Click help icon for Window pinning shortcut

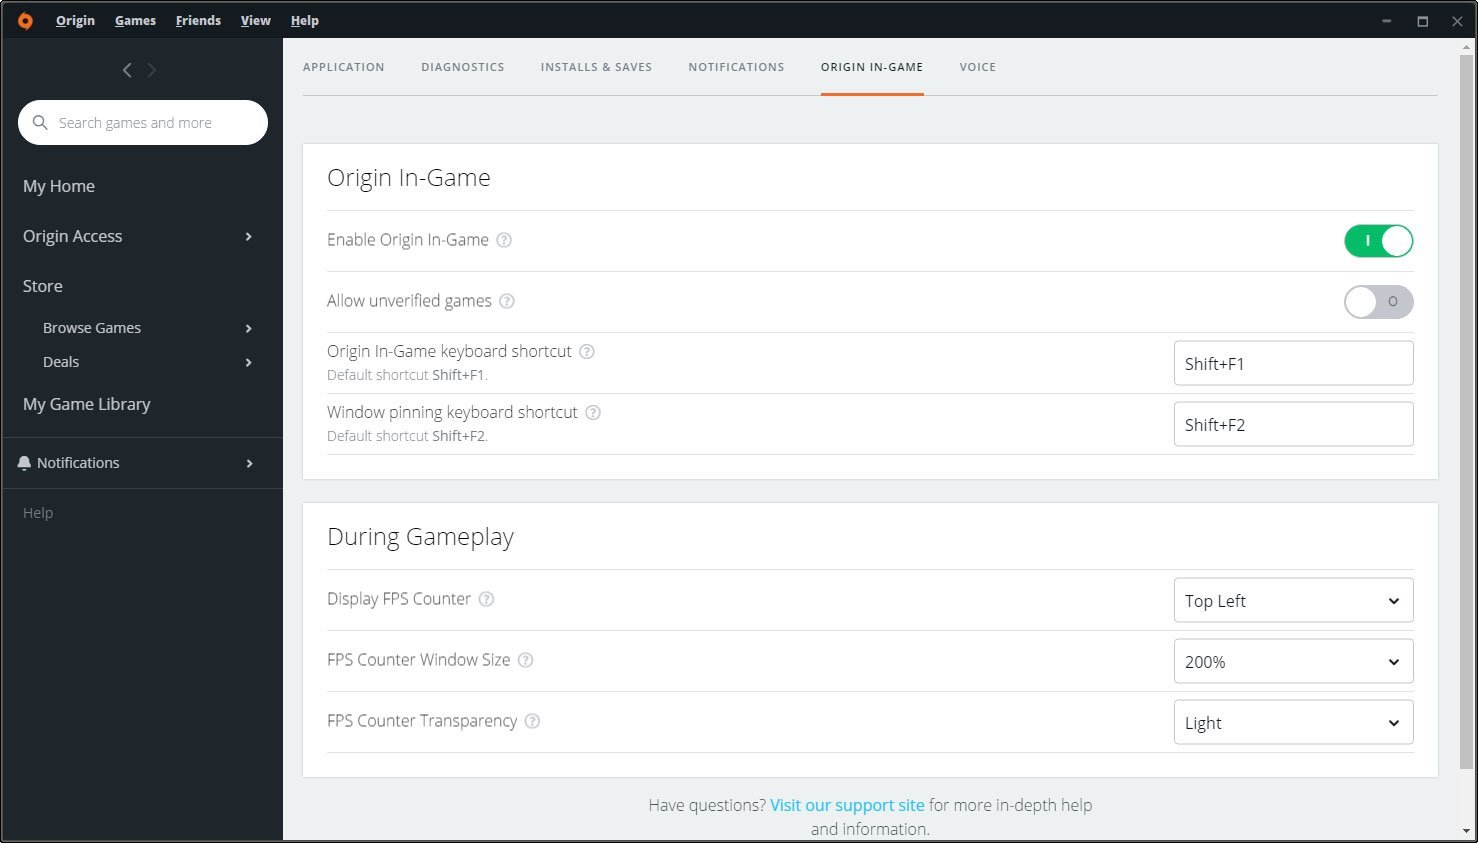point(593,413)
